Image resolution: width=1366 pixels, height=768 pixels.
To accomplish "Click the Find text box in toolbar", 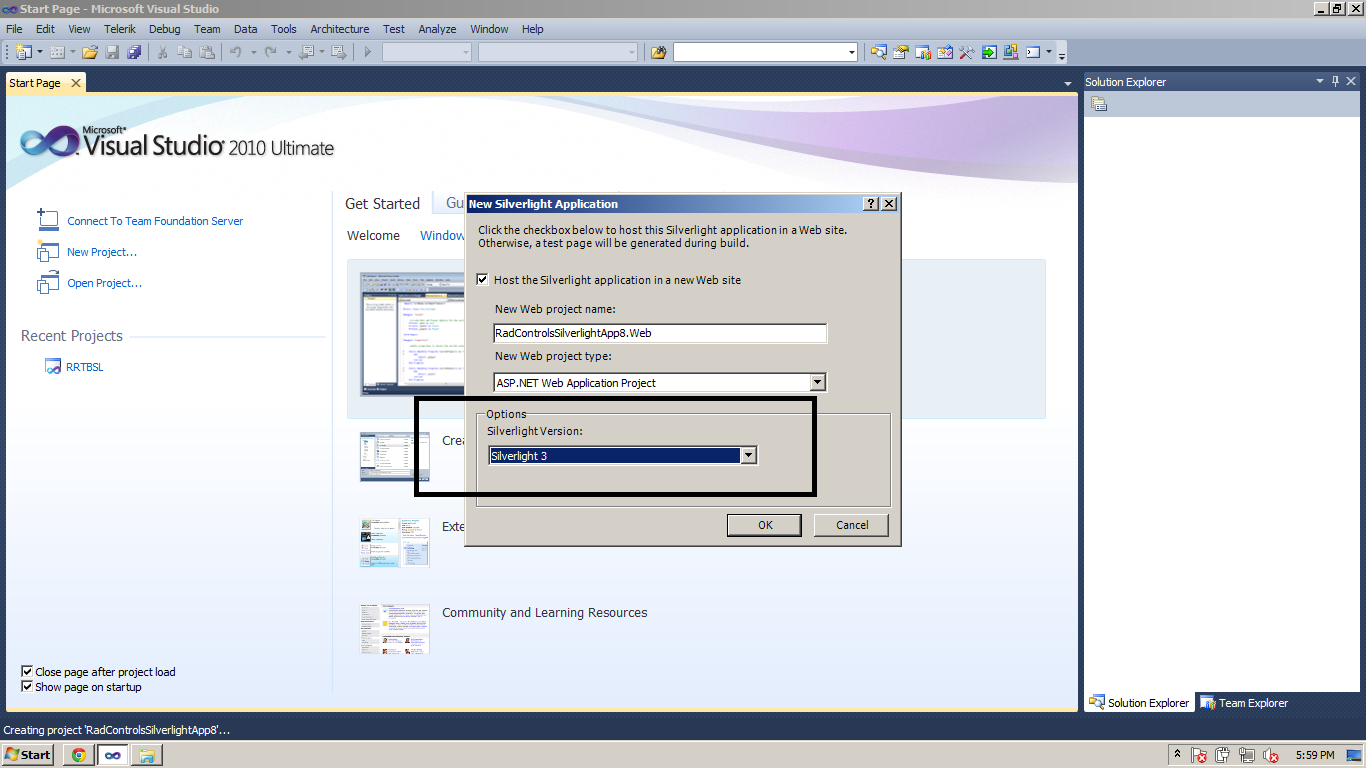I will click(759, 52).
